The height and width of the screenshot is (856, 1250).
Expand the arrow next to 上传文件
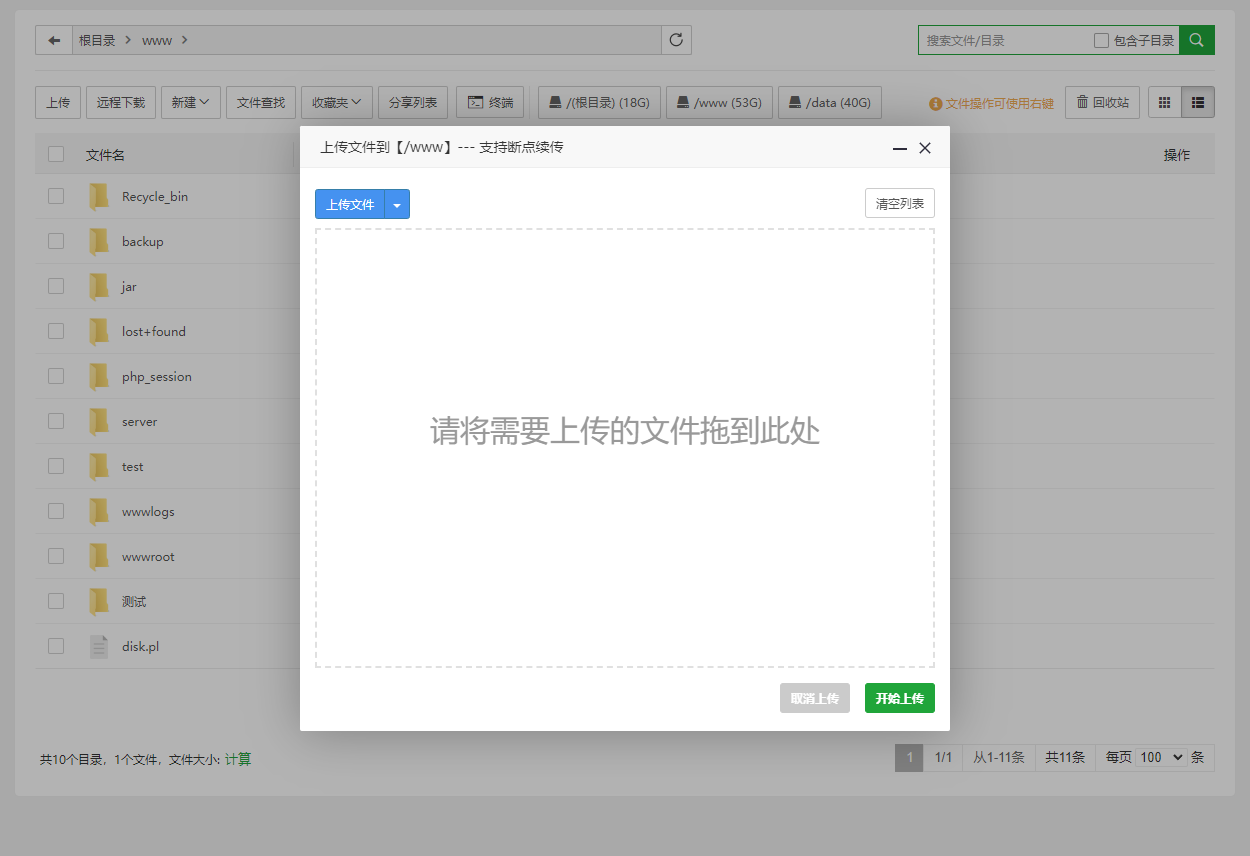click(x=397, y=203)
